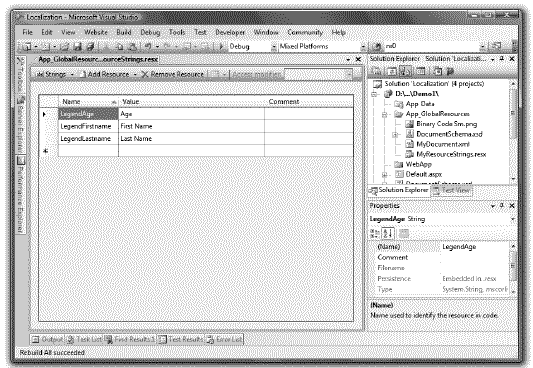533x368 pixels.
Task: Open the Find Results 1 tab
Action: coord(130,339)
